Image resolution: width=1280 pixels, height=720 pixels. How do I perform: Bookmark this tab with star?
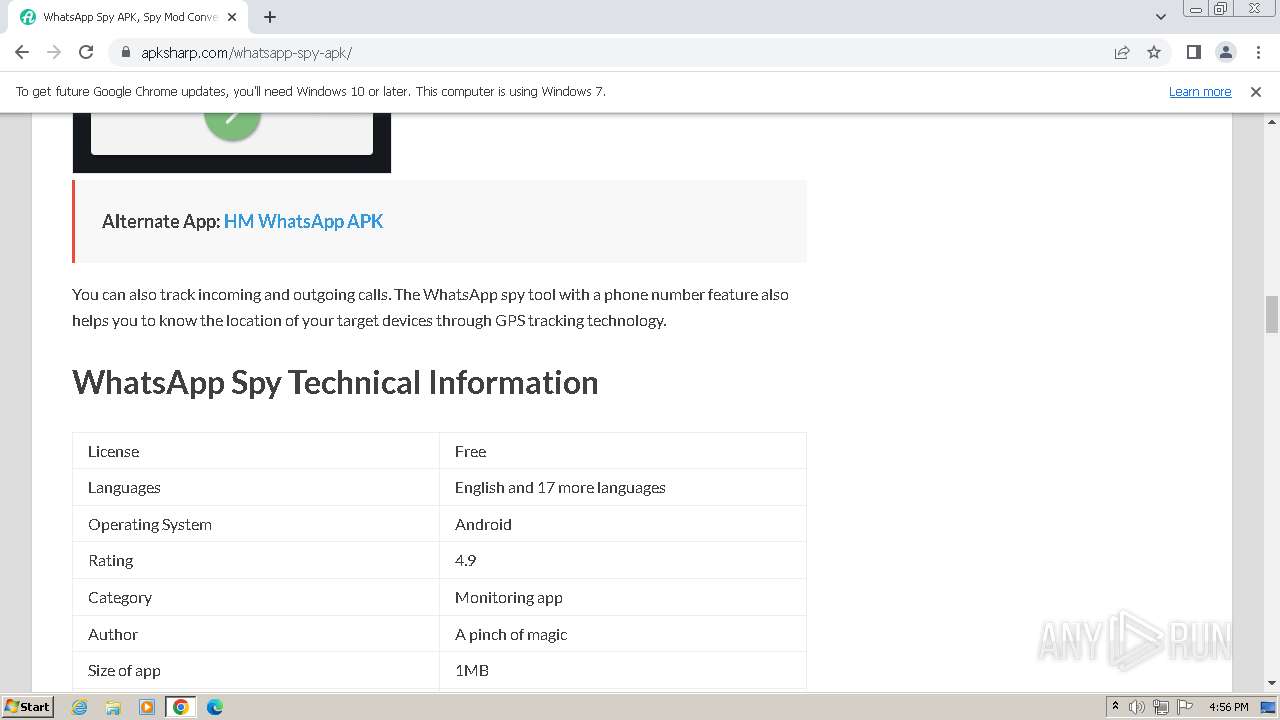(1154, 52)
